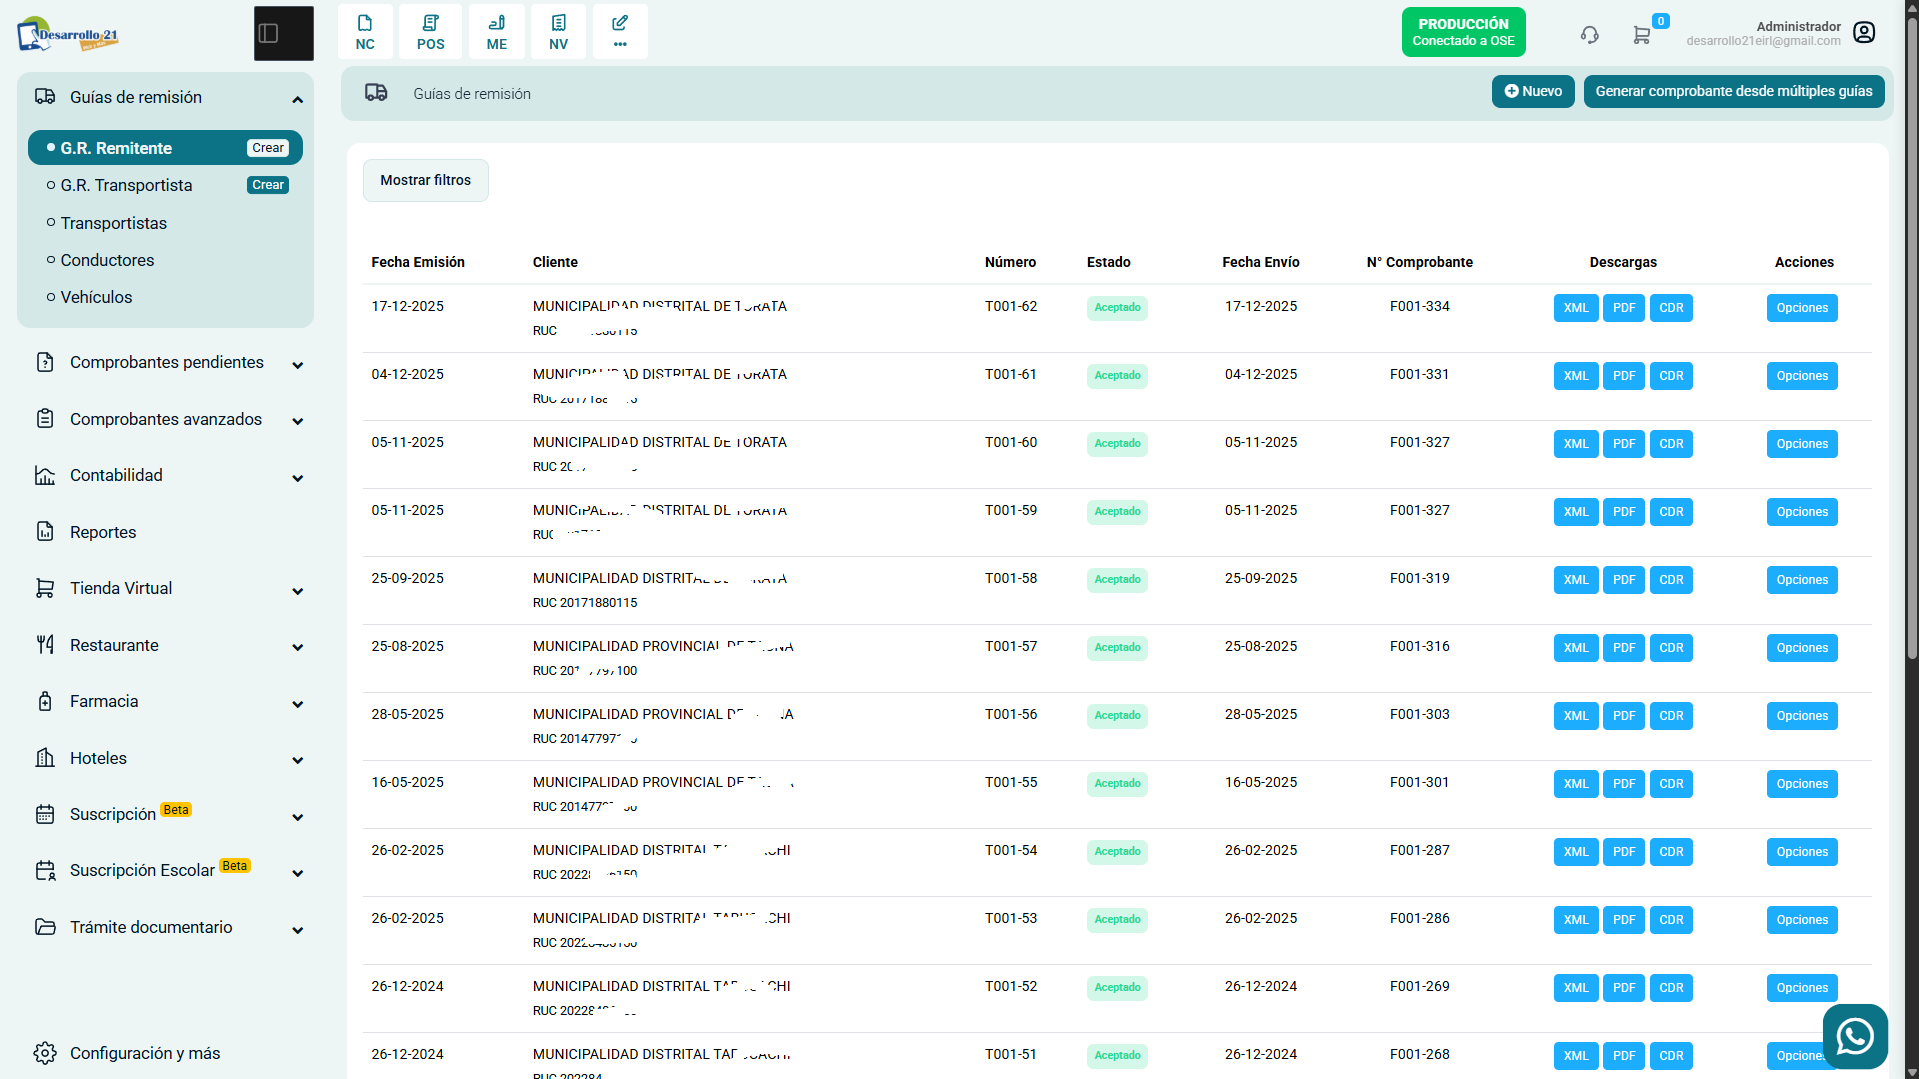Image resolution: width=1919 pixels, height=1079 pixels.
Task: Open the ME quick access shortcut
Action: point(497,32)
